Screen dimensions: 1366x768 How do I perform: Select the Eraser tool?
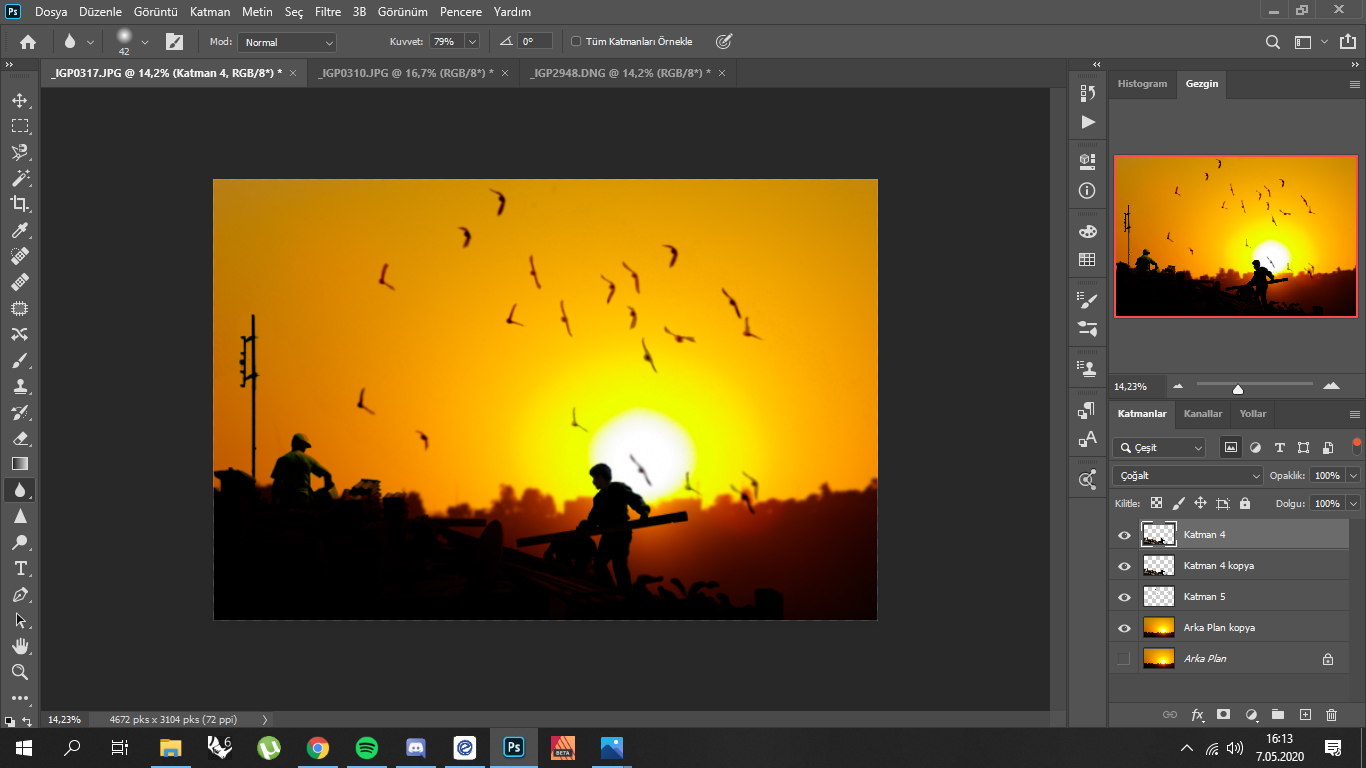[20, 438]
